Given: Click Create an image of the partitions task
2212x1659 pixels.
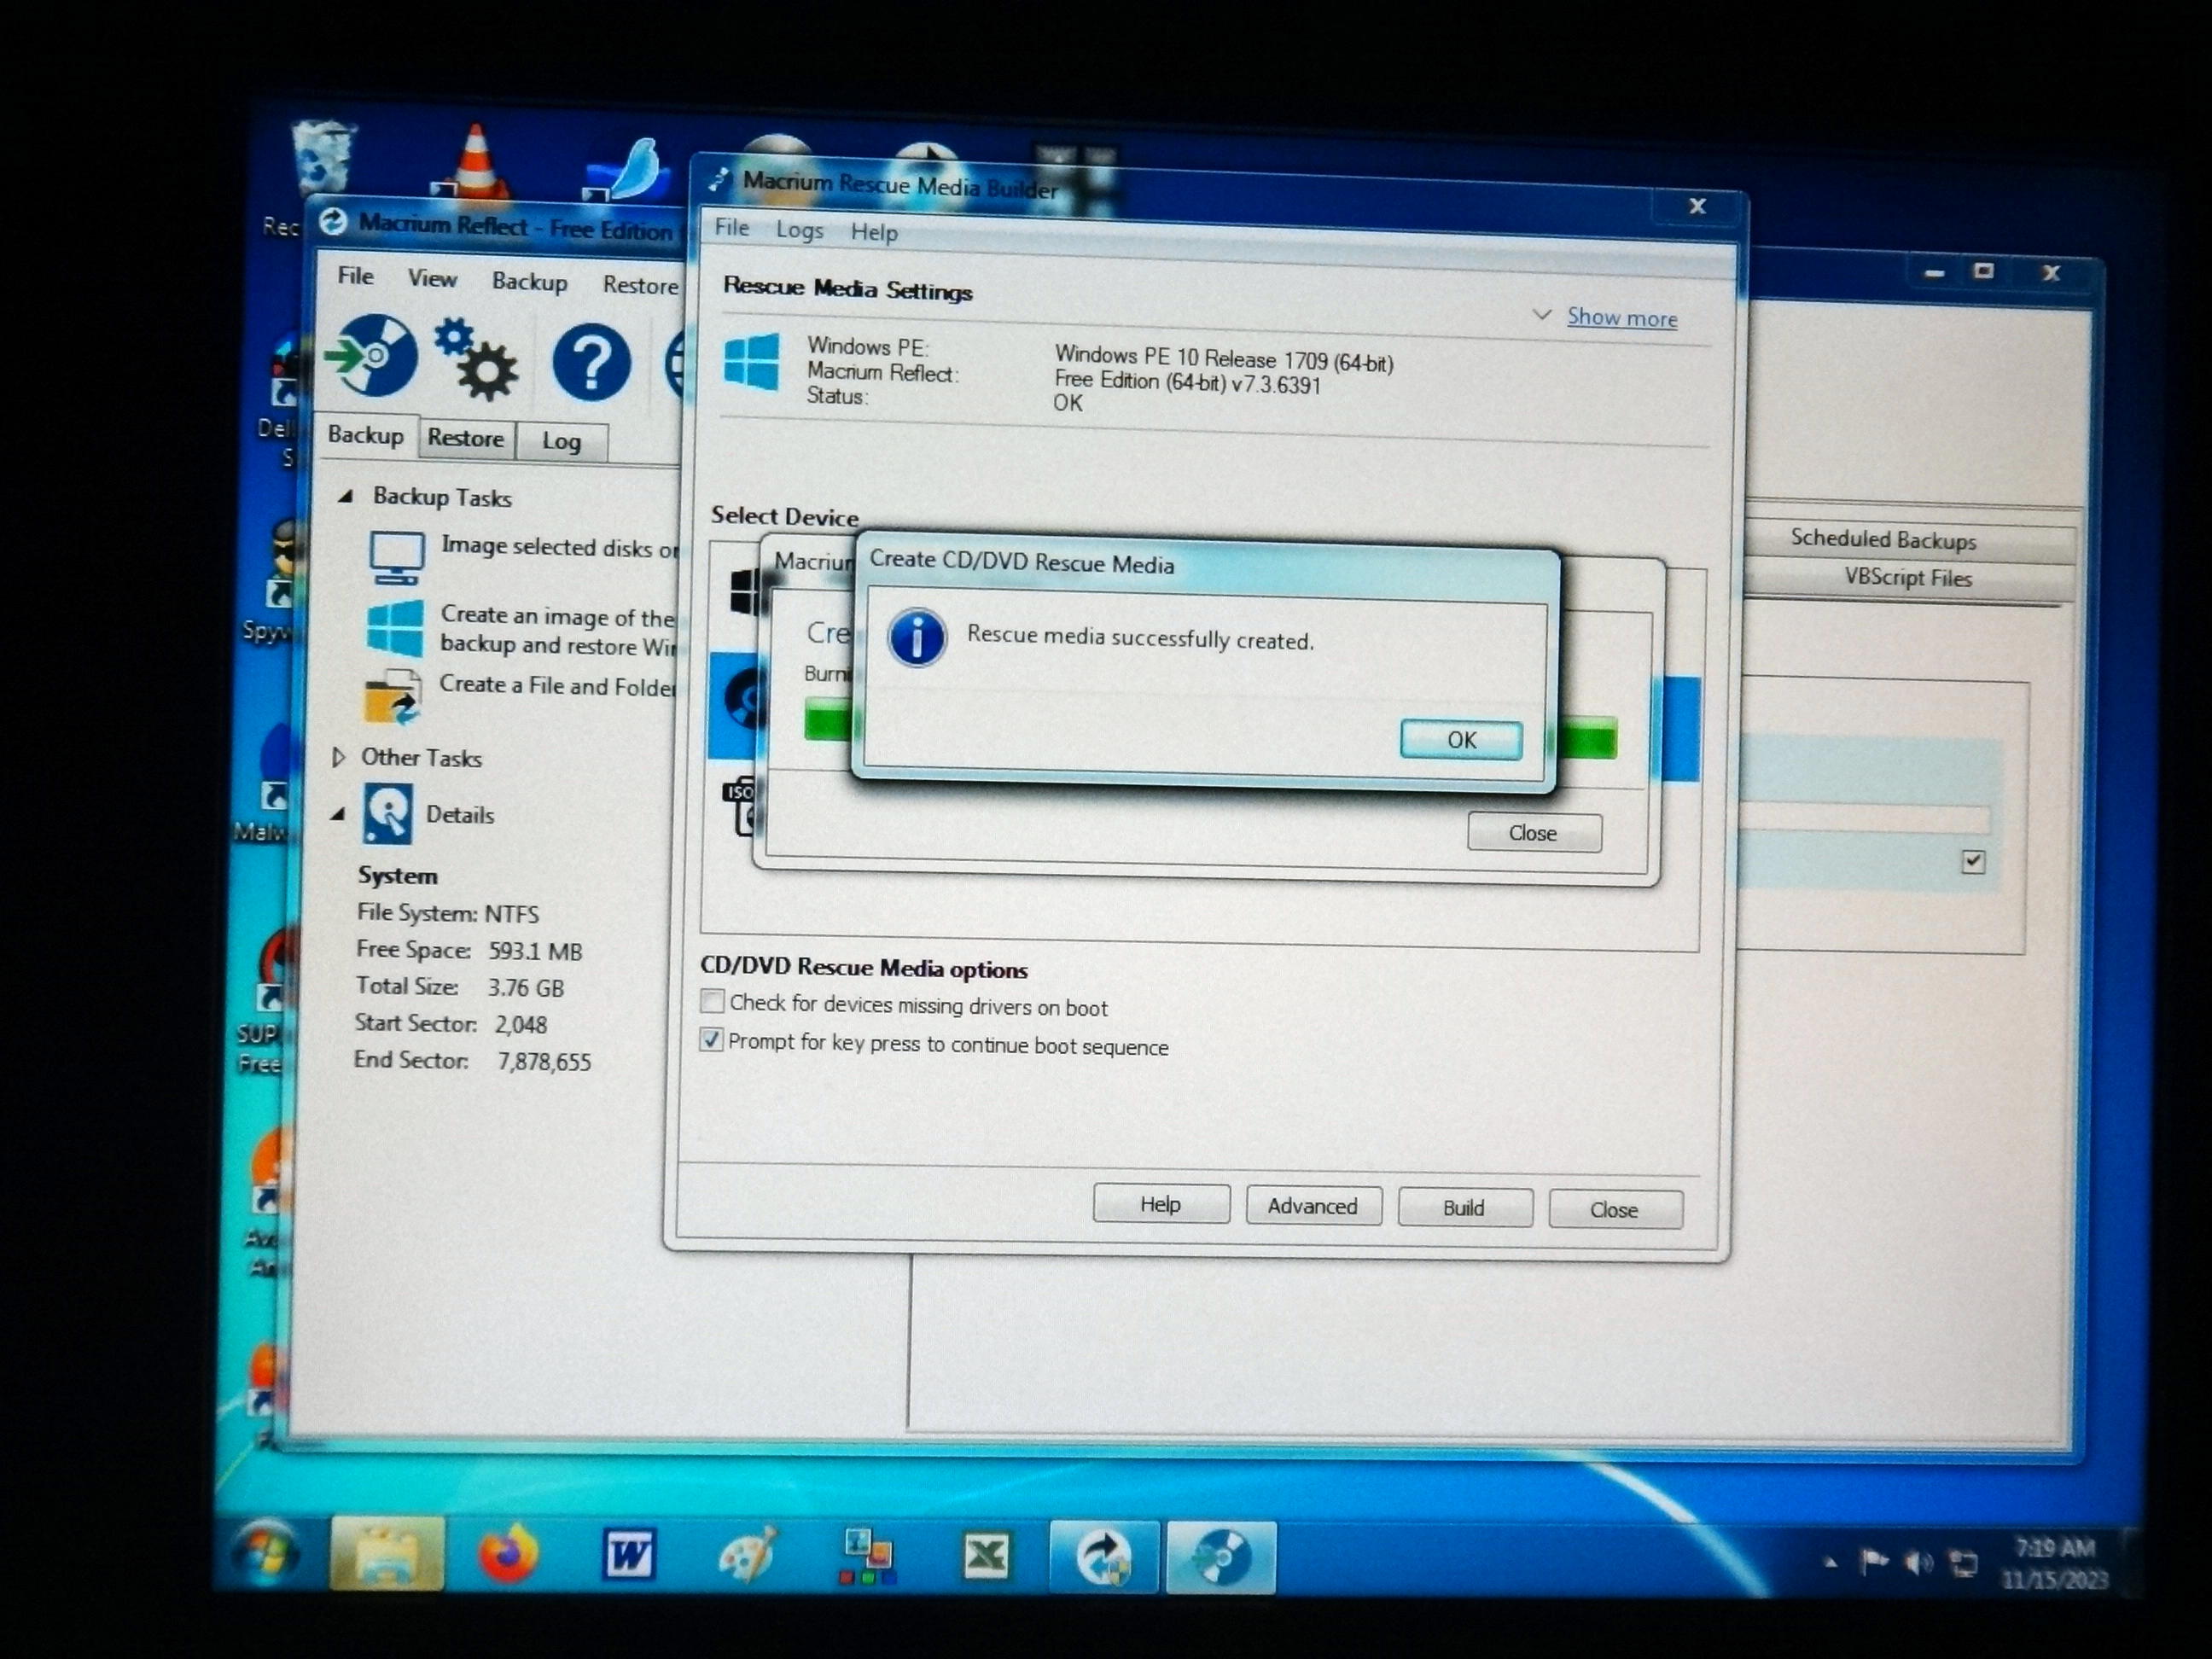Looking at the screenshot, I should [x=558, y=630].
